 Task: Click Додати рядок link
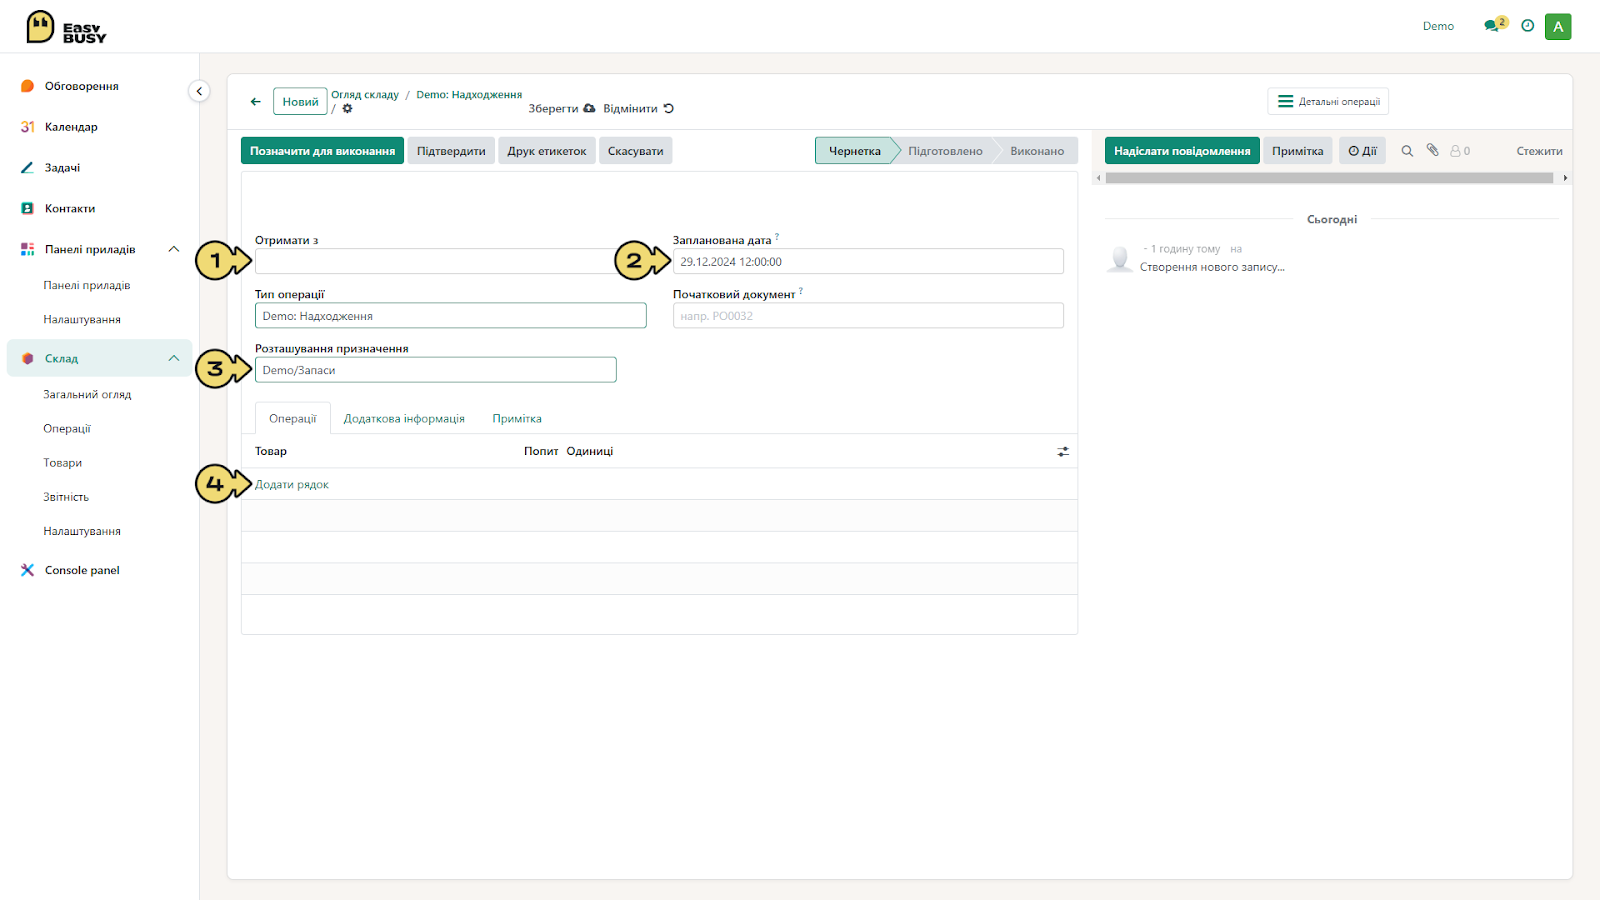click(x=292, y=485)
